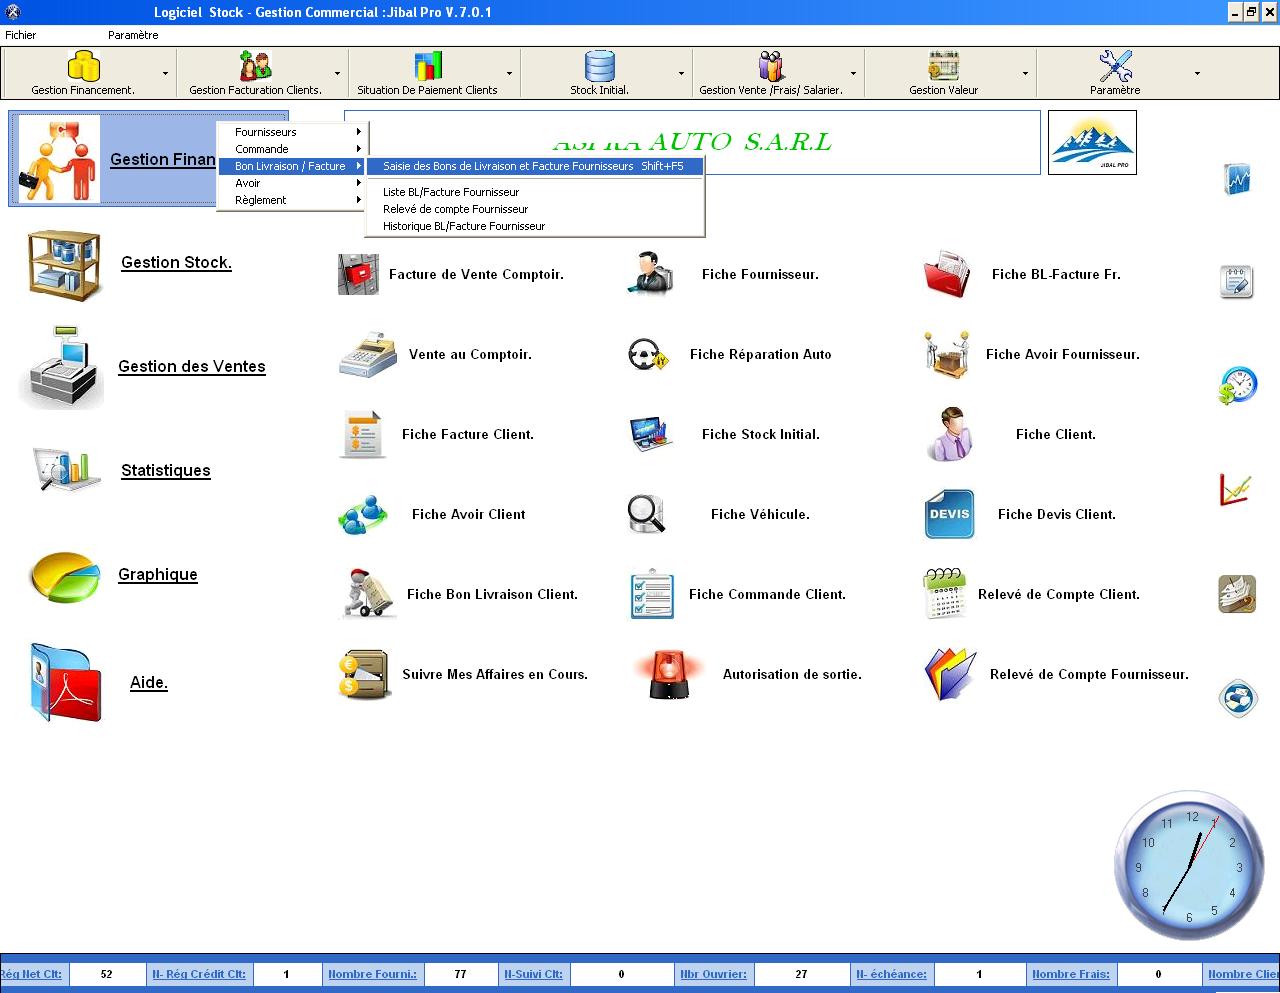Expand Gestion Vente /Frais/ Salarier dropdown arrow
This screenshot has width=1280, height=993.
(853, 73)
